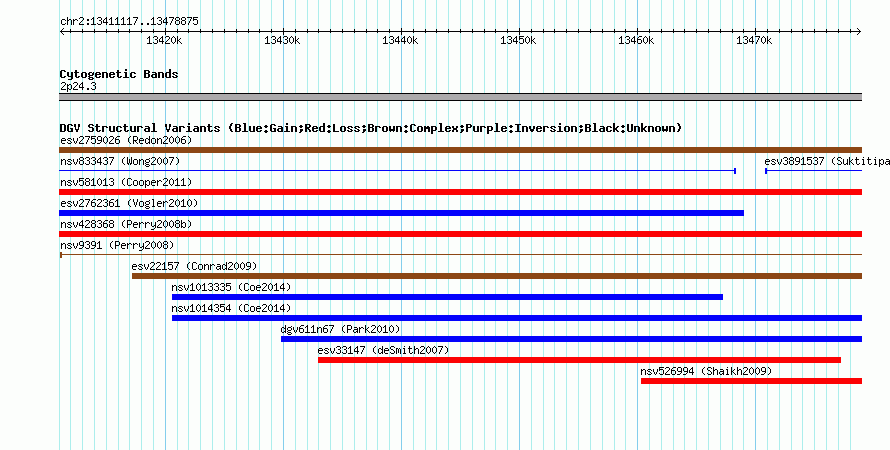Click the nsv9391 (Perry2008) label
Screen dimensions: 890x450
tap(117, 245)
